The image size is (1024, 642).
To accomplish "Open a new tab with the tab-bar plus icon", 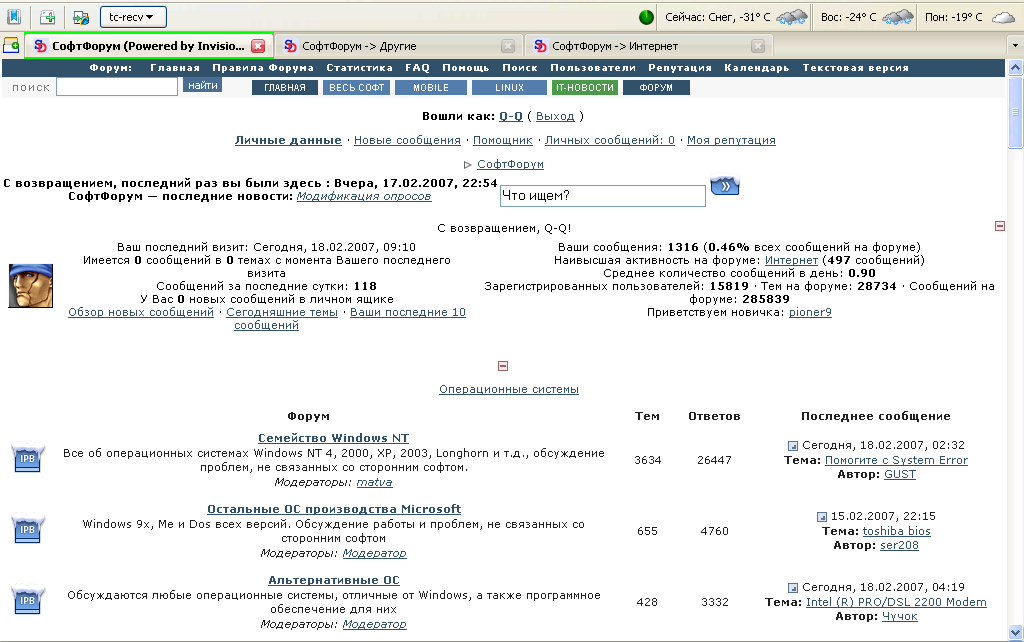I will [x=11, y=46].
